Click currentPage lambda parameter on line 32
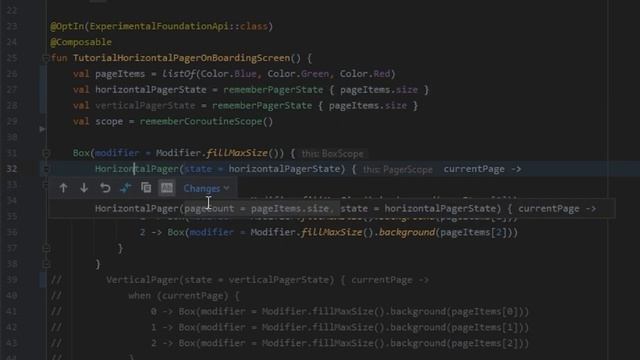 pos(474,169)
